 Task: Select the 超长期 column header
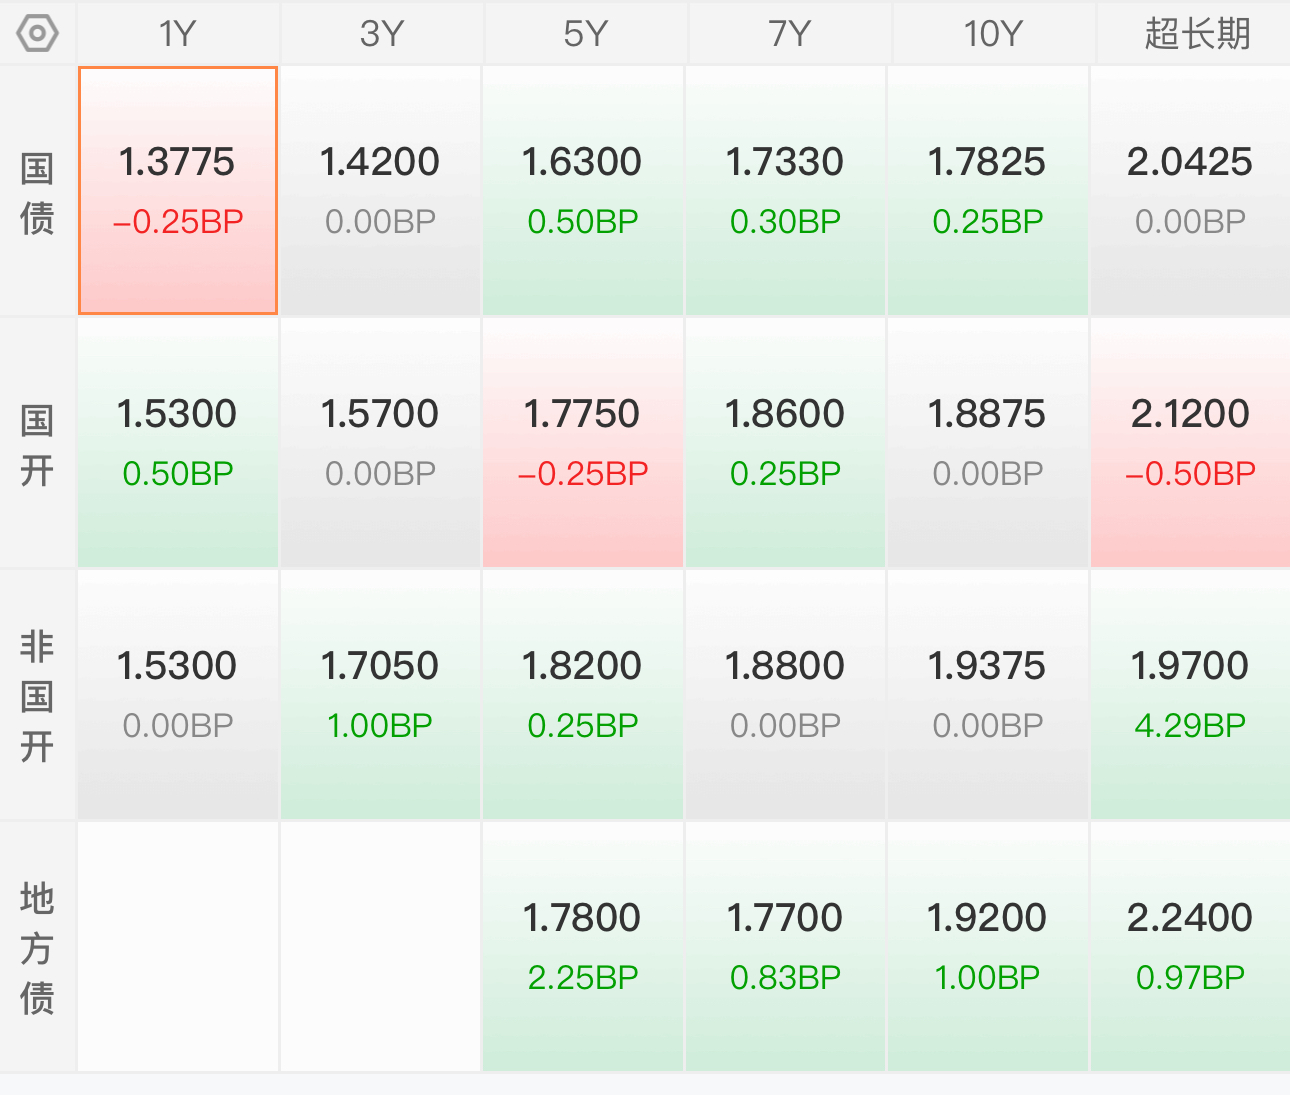click(1197, 33)
